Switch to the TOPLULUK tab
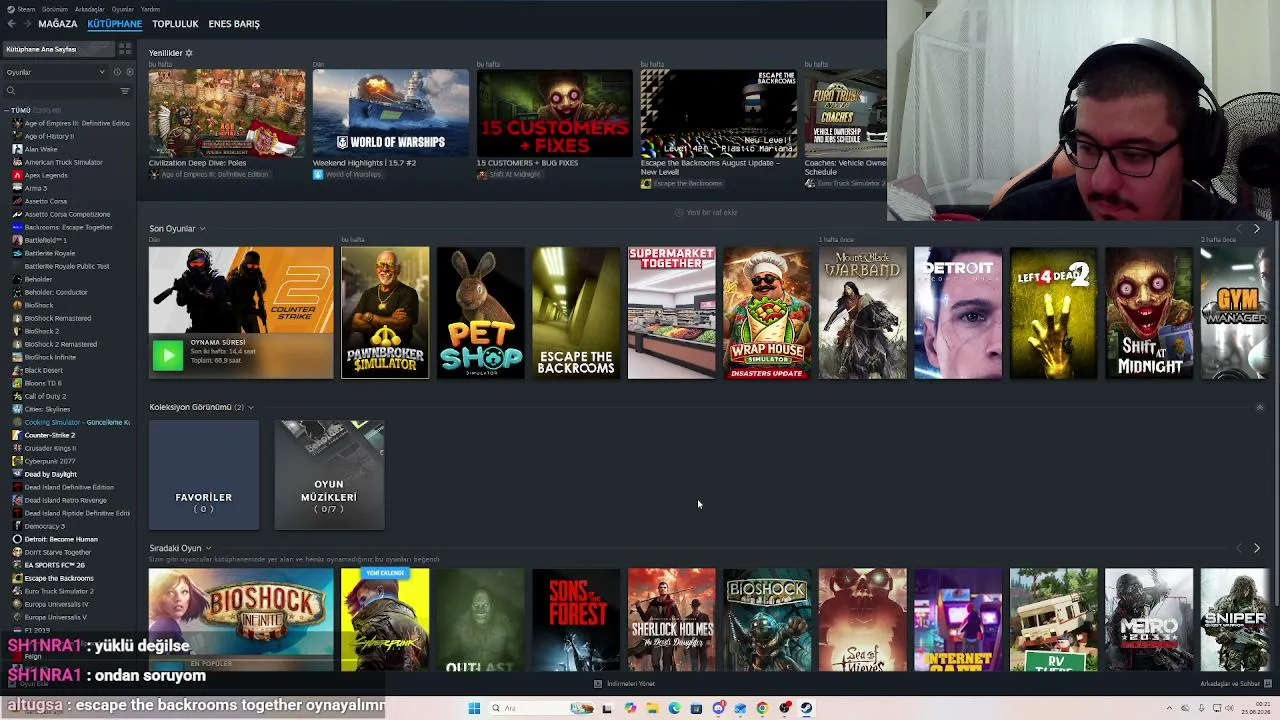1280x720 pixels. (175, 24)
